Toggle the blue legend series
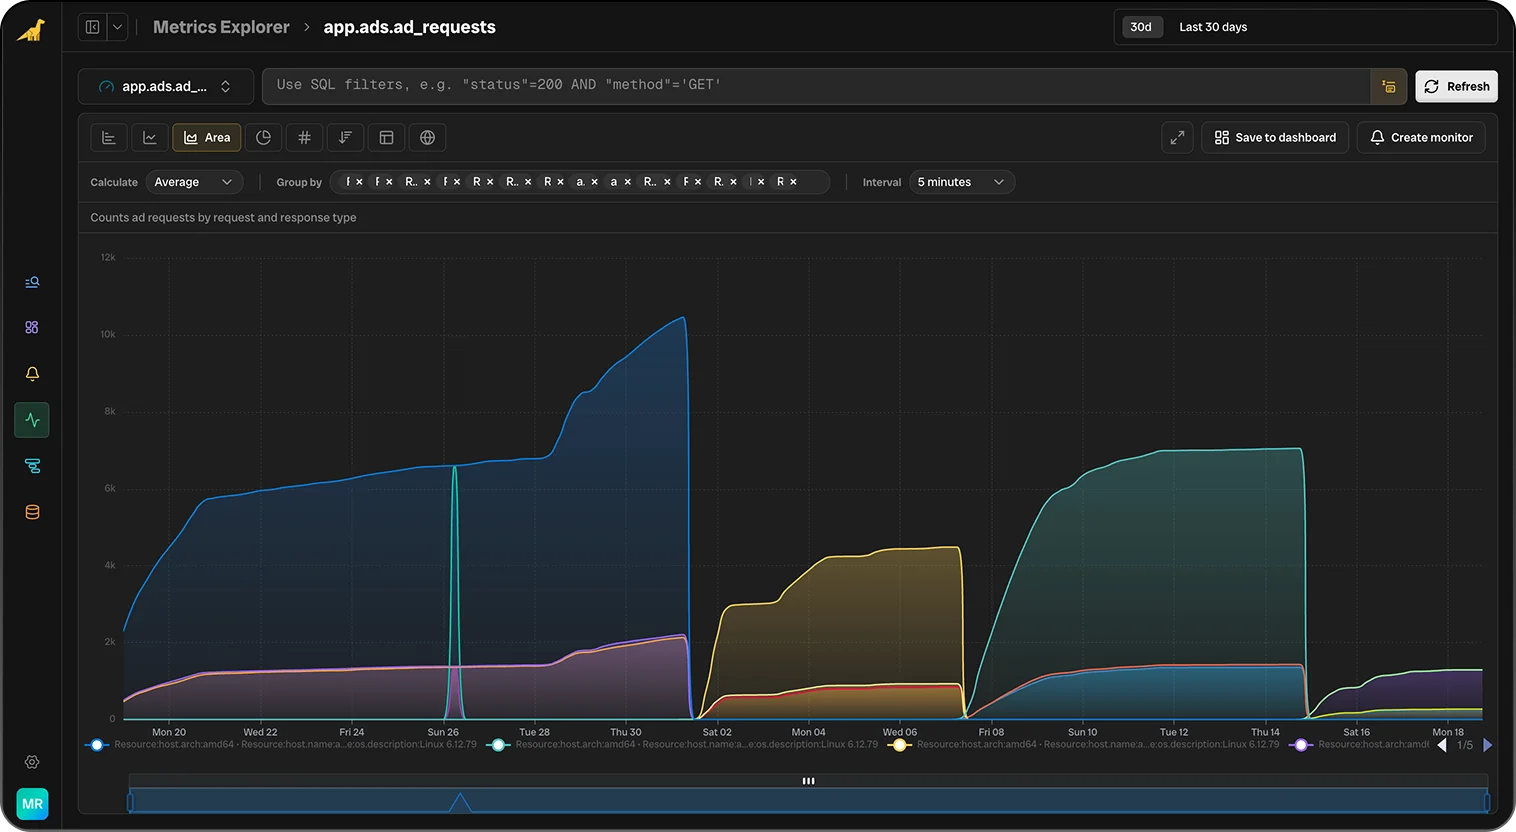1516x832 pixels. 97,745
